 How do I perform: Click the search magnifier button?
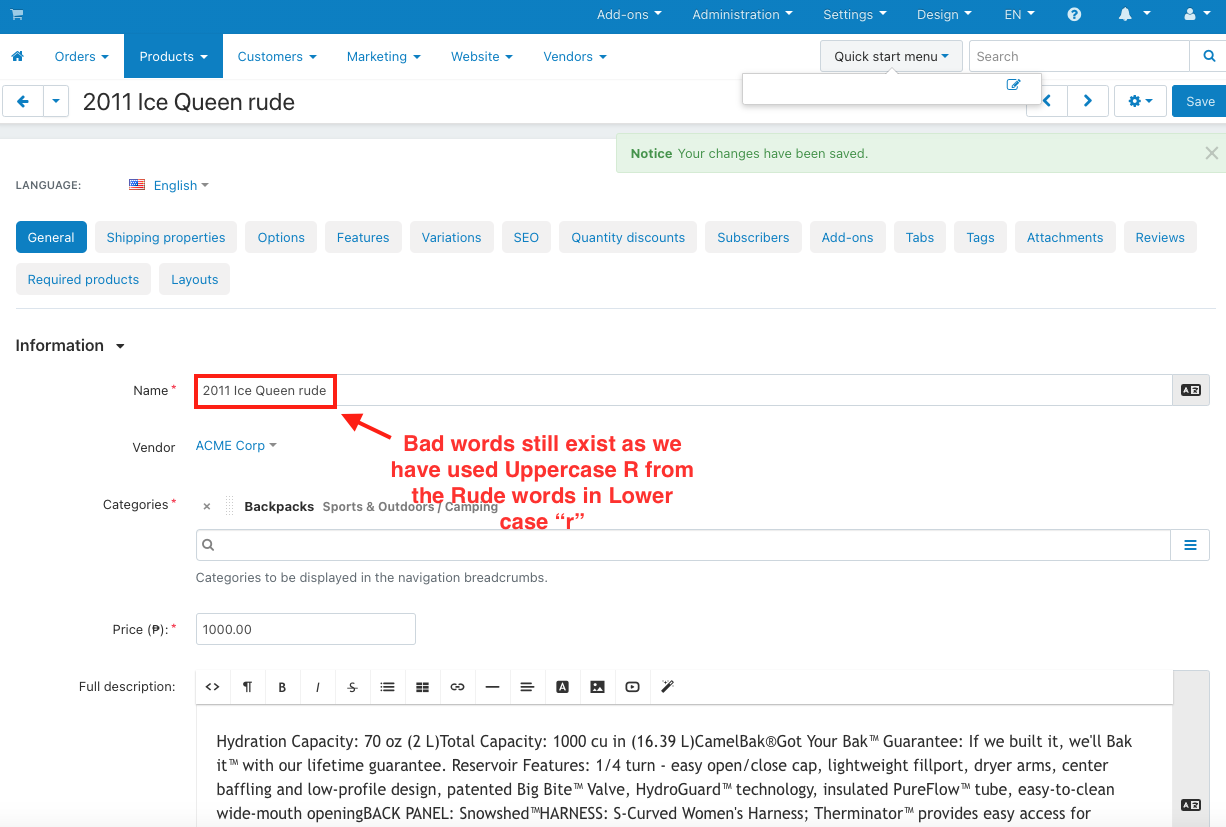pyautogui.click(x=1207, y=57)
